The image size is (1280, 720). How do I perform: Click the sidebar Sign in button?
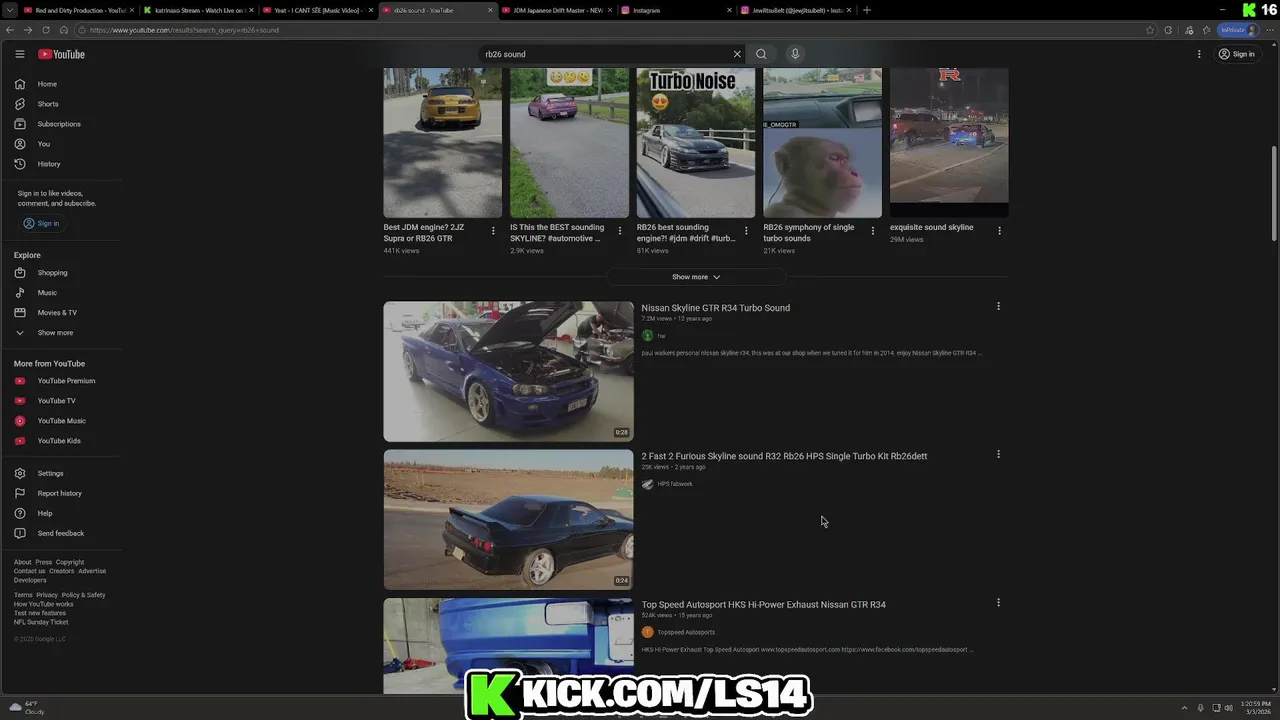point(41,223)
